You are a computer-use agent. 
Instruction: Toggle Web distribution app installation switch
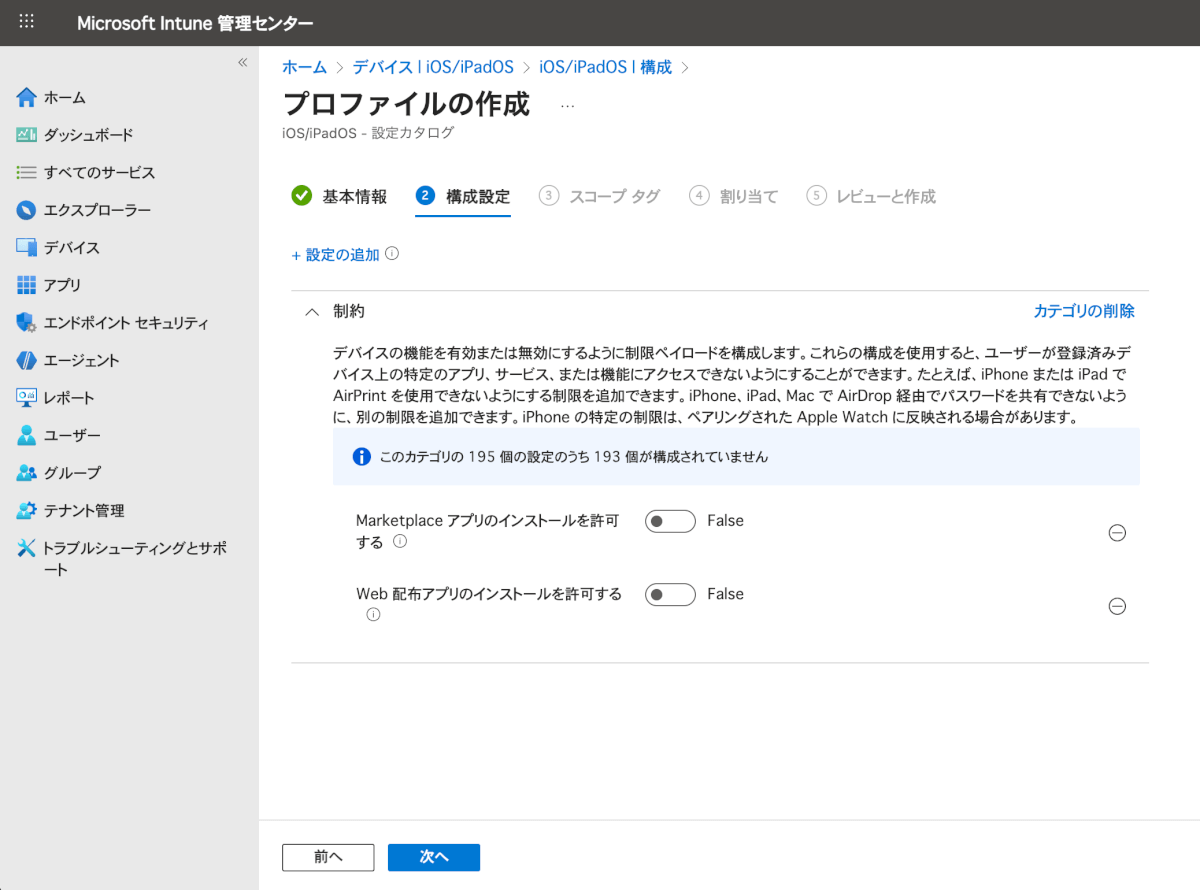pos(670,595)
